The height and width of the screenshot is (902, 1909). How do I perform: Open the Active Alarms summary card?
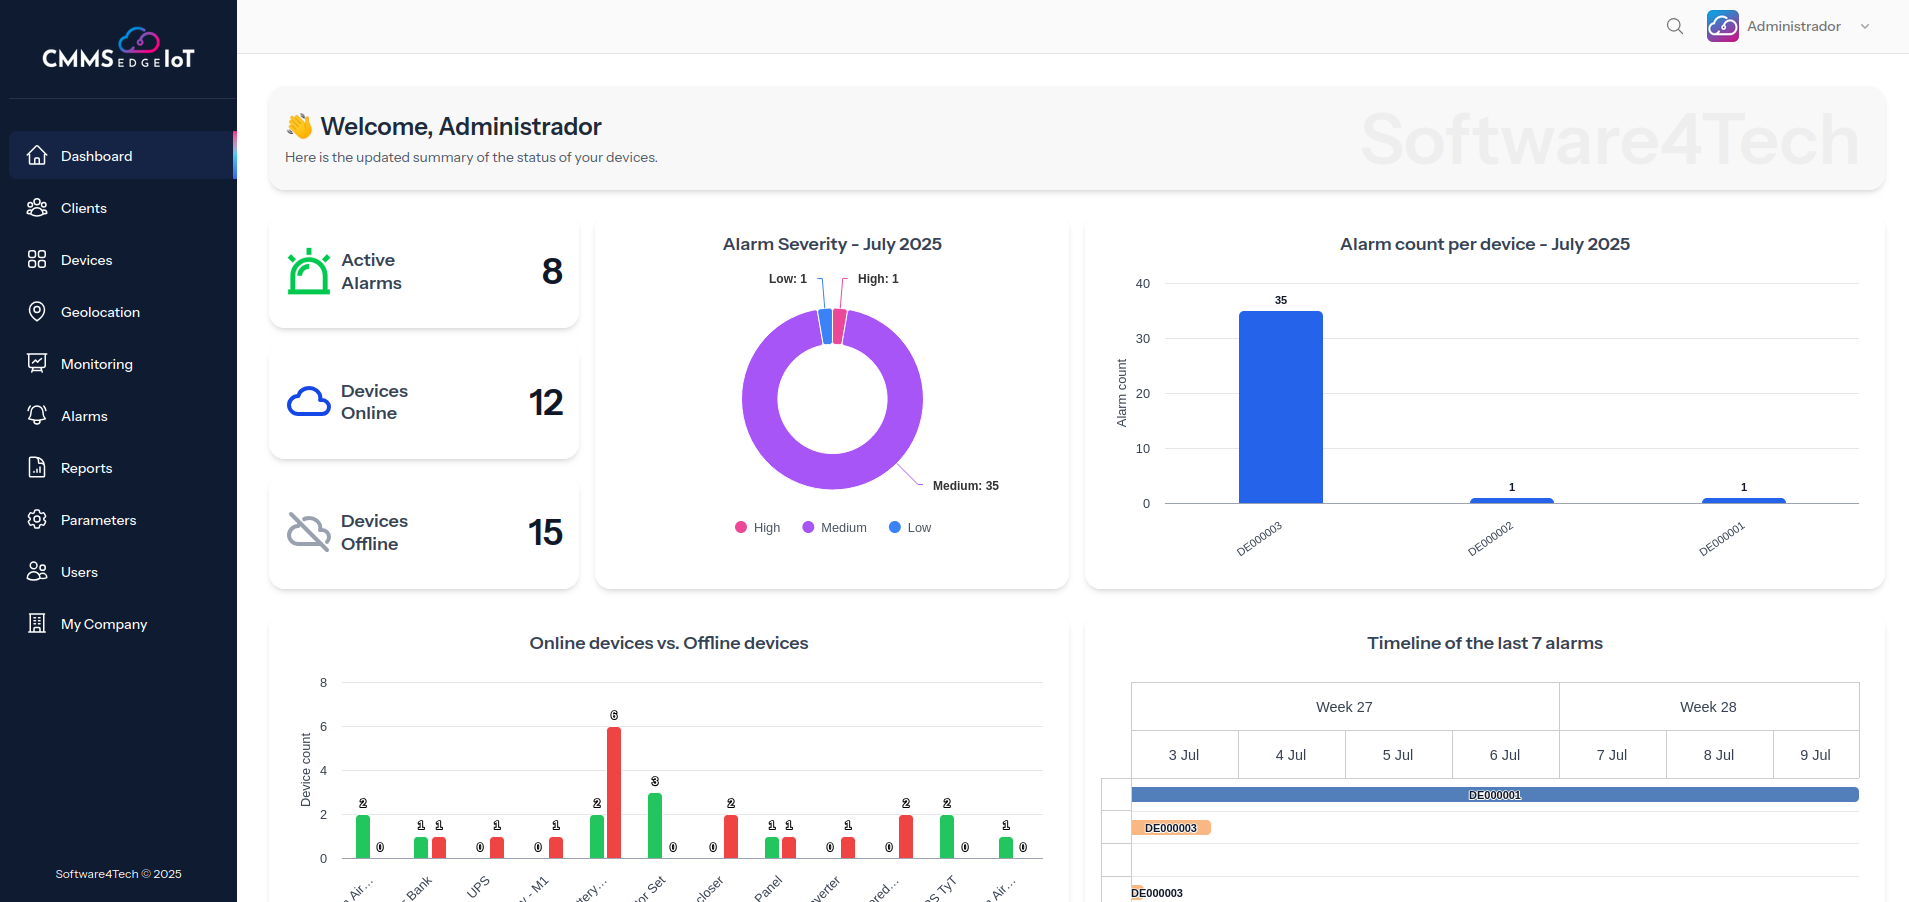point(424,272)
